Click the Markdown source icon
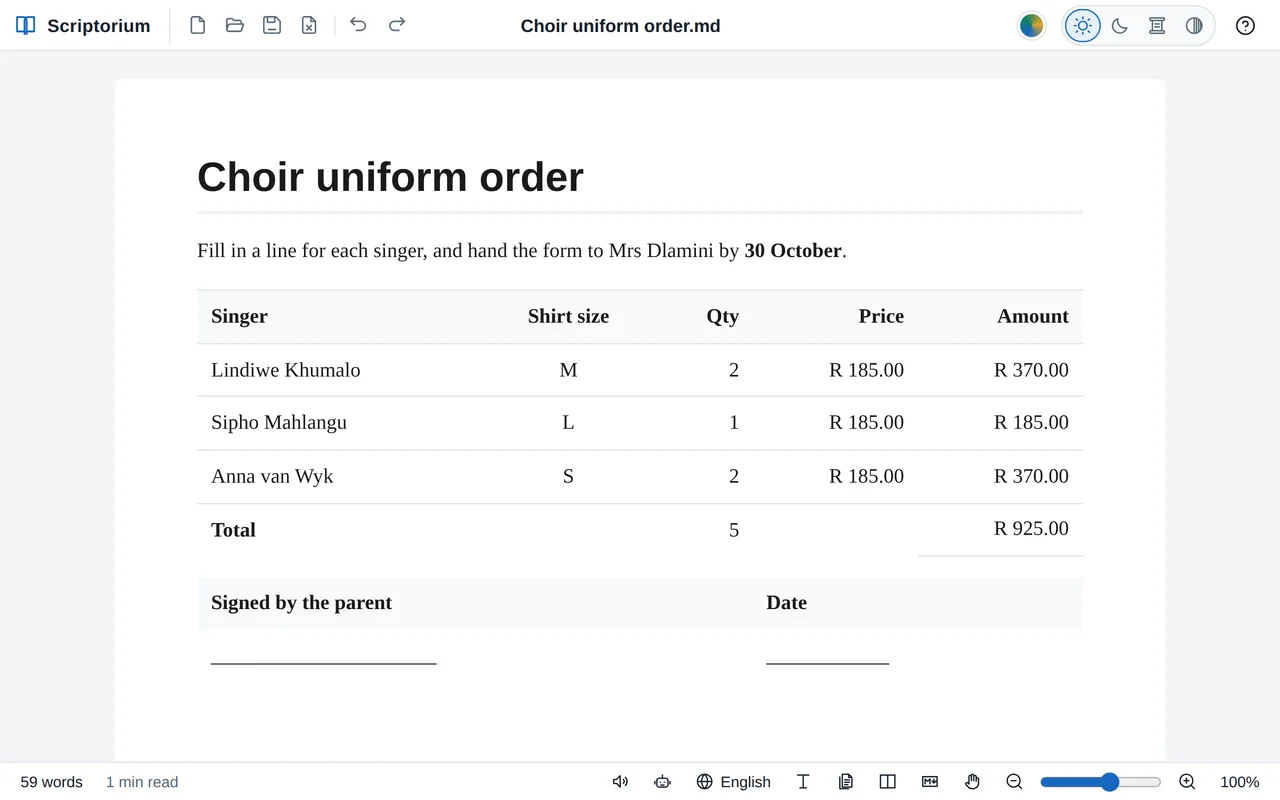 (930, 782)
